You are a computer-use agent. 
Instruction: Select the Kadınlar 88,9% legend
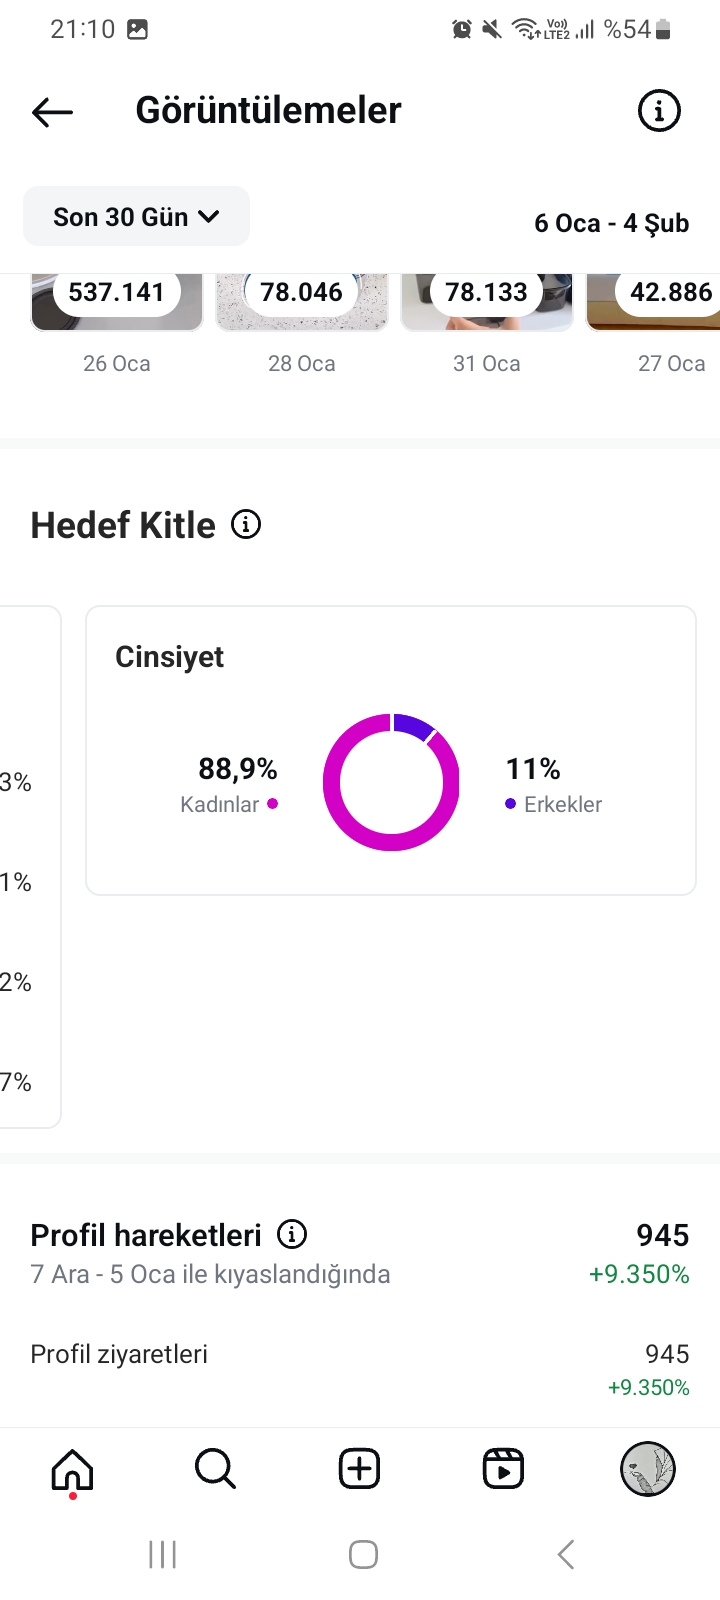229,785
